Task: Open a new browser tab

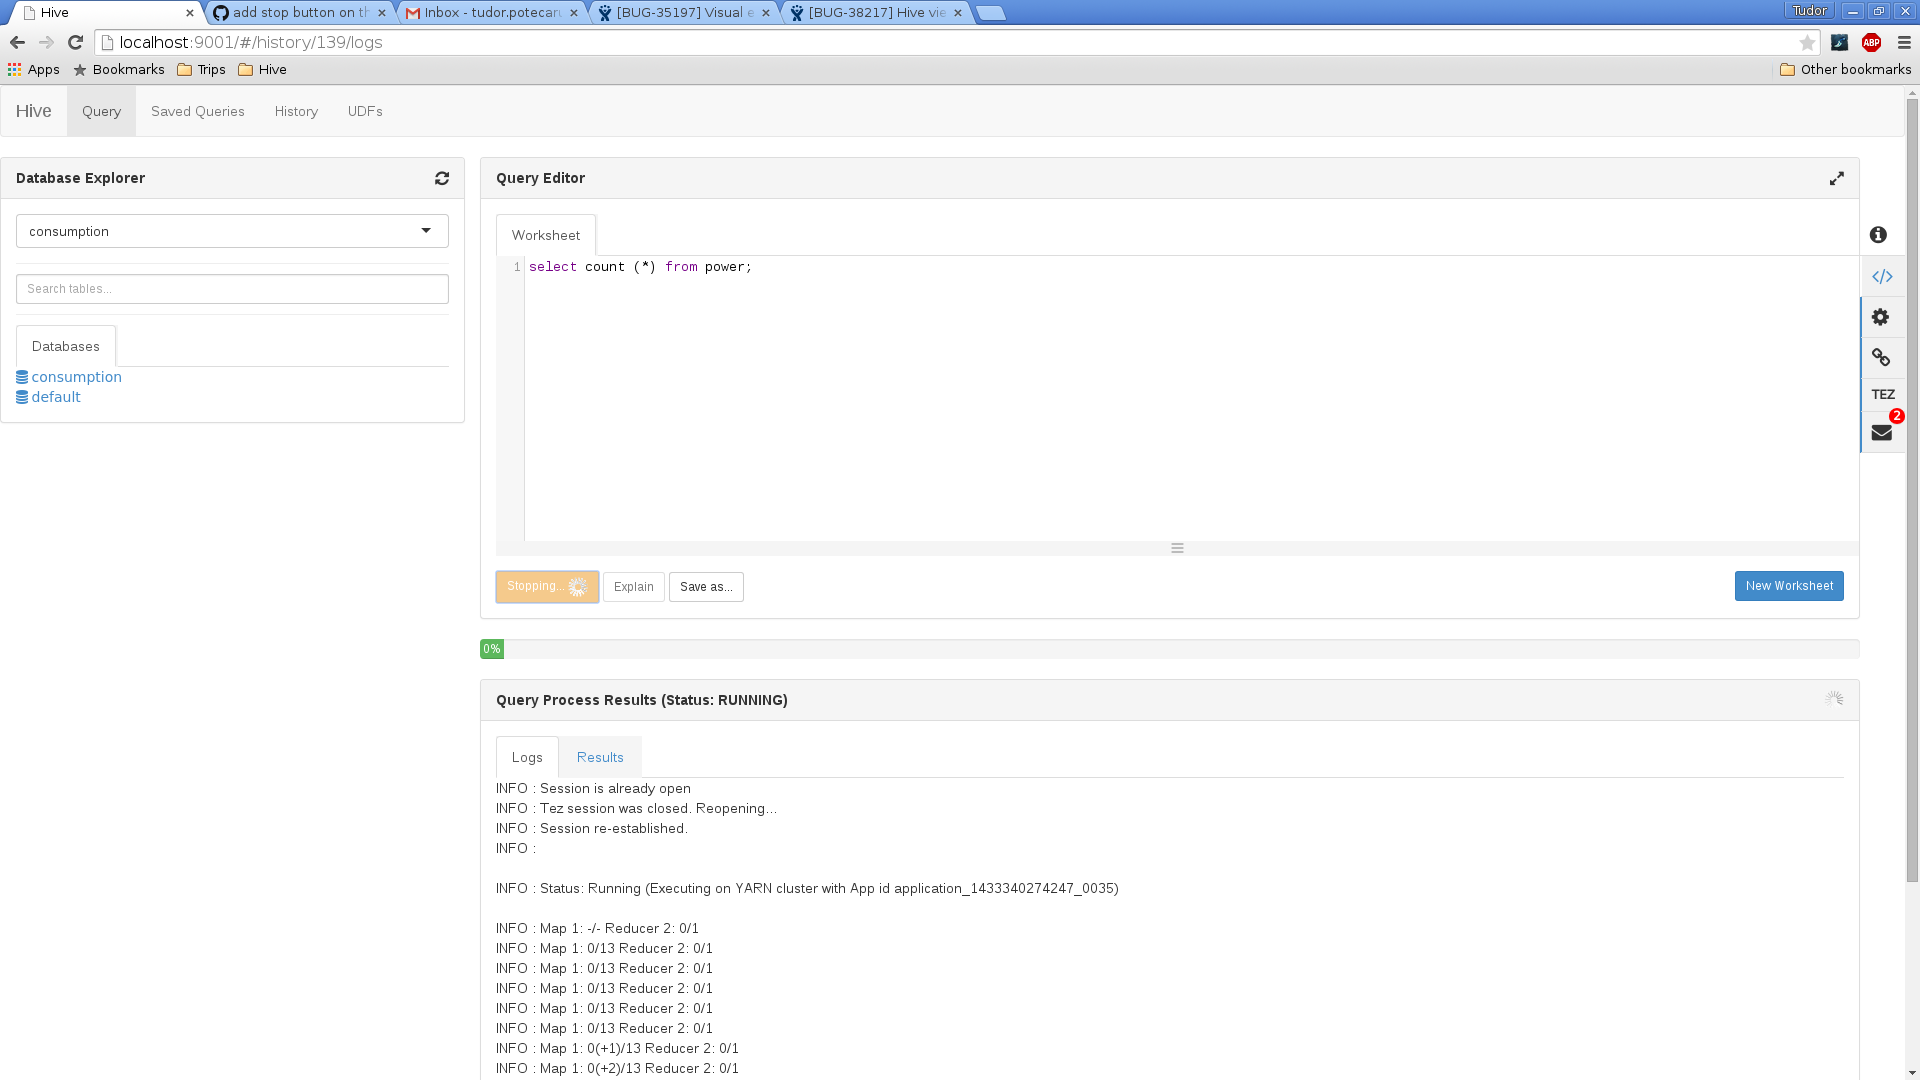Action: (990, 13)
